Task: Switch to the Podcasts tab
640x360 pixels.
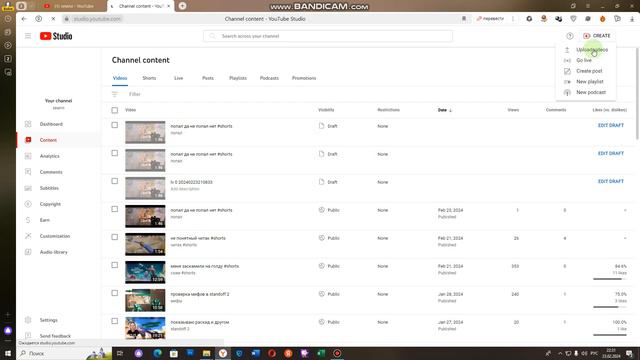Action: click(x=269, y=78)
